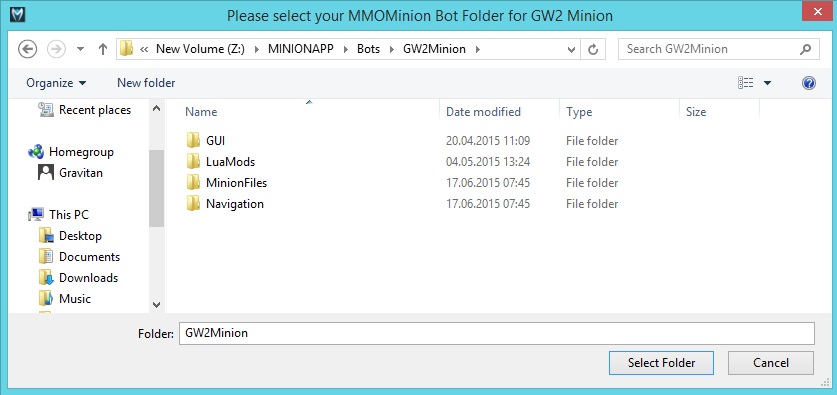Select the GUI folder icon
Screen dimensions: 837x395
(x=193, y=141)
